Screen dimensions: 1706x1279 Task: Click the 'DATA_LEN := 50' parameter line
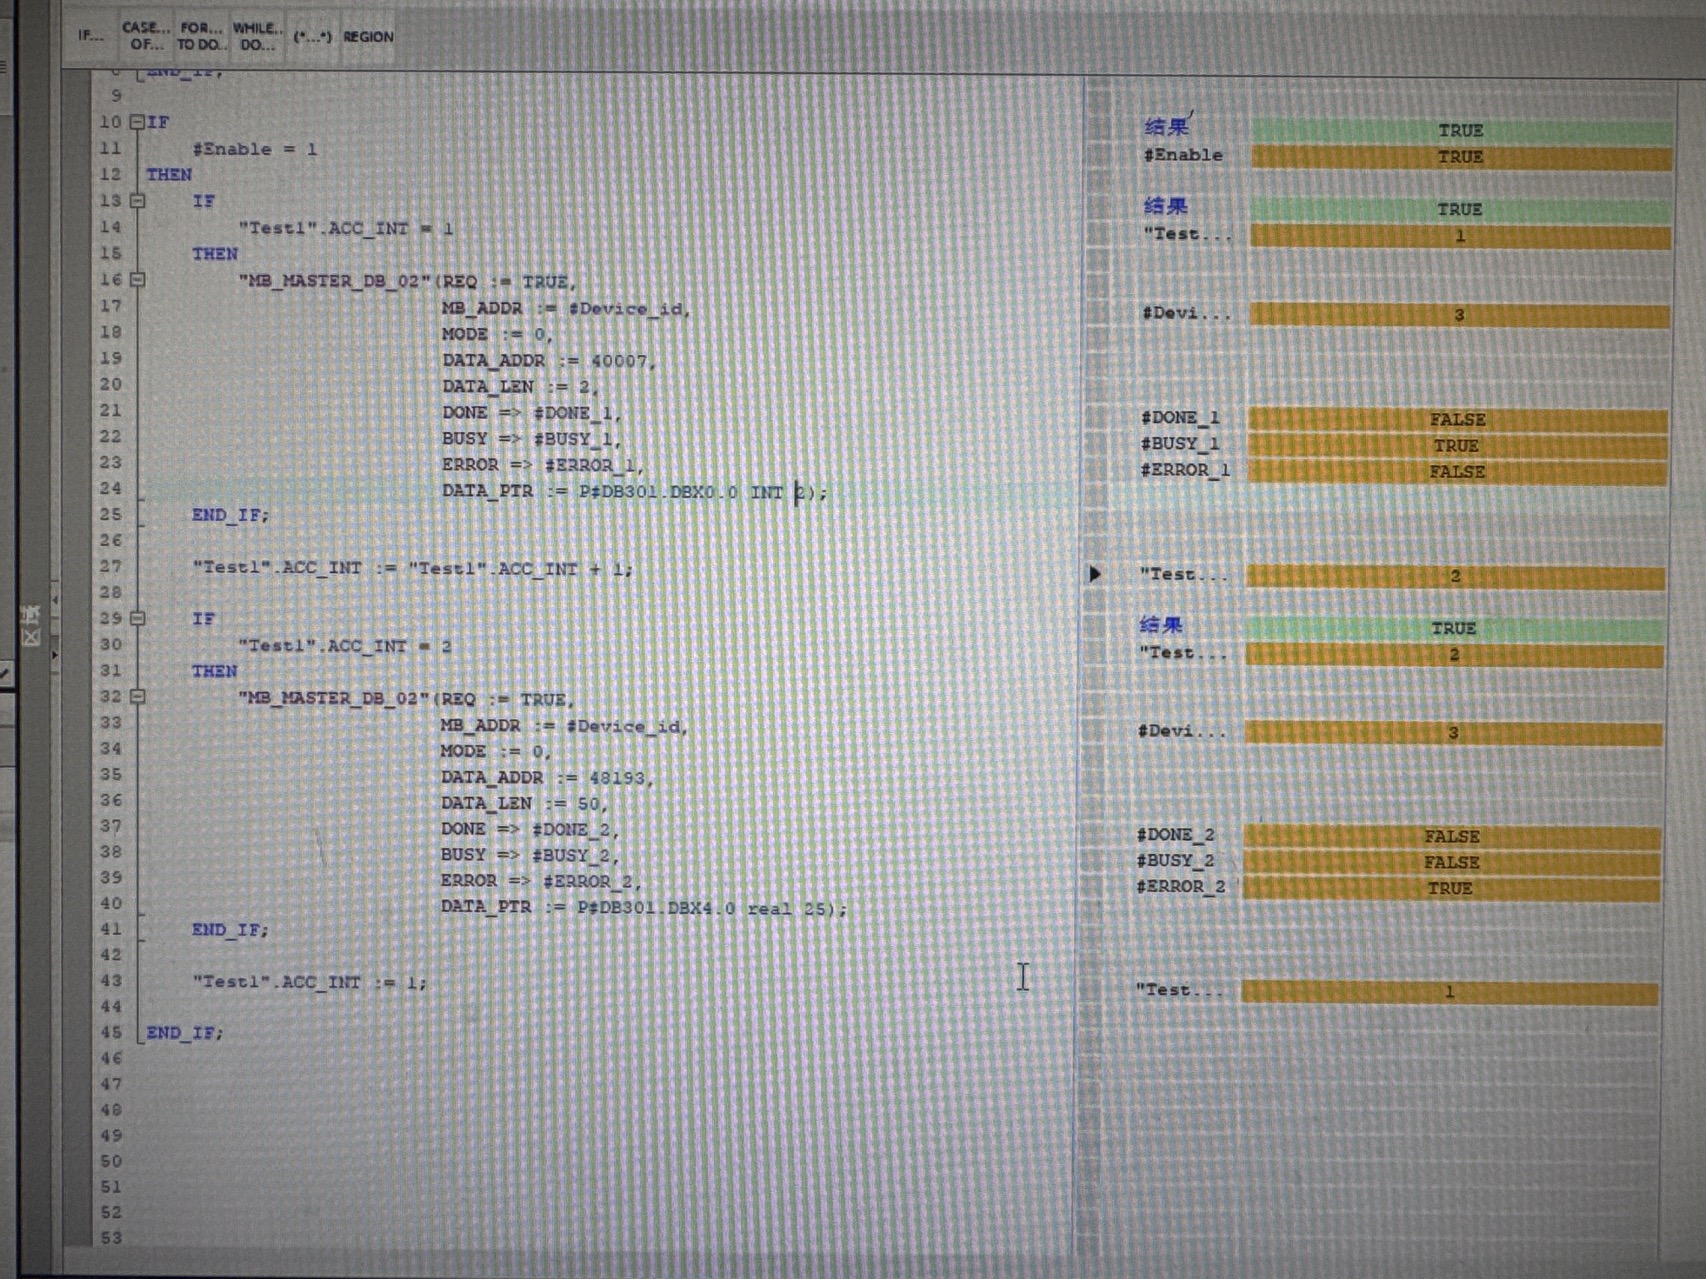point(523,803)
